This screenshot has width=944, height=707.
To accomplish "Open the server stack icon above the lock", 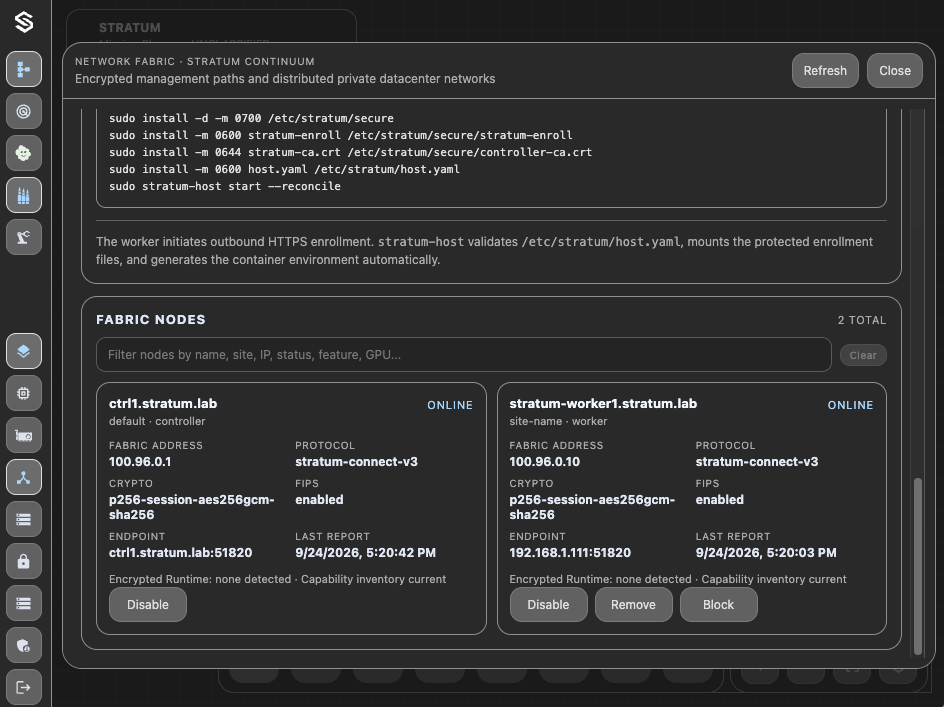I will [x=24, y=519].
